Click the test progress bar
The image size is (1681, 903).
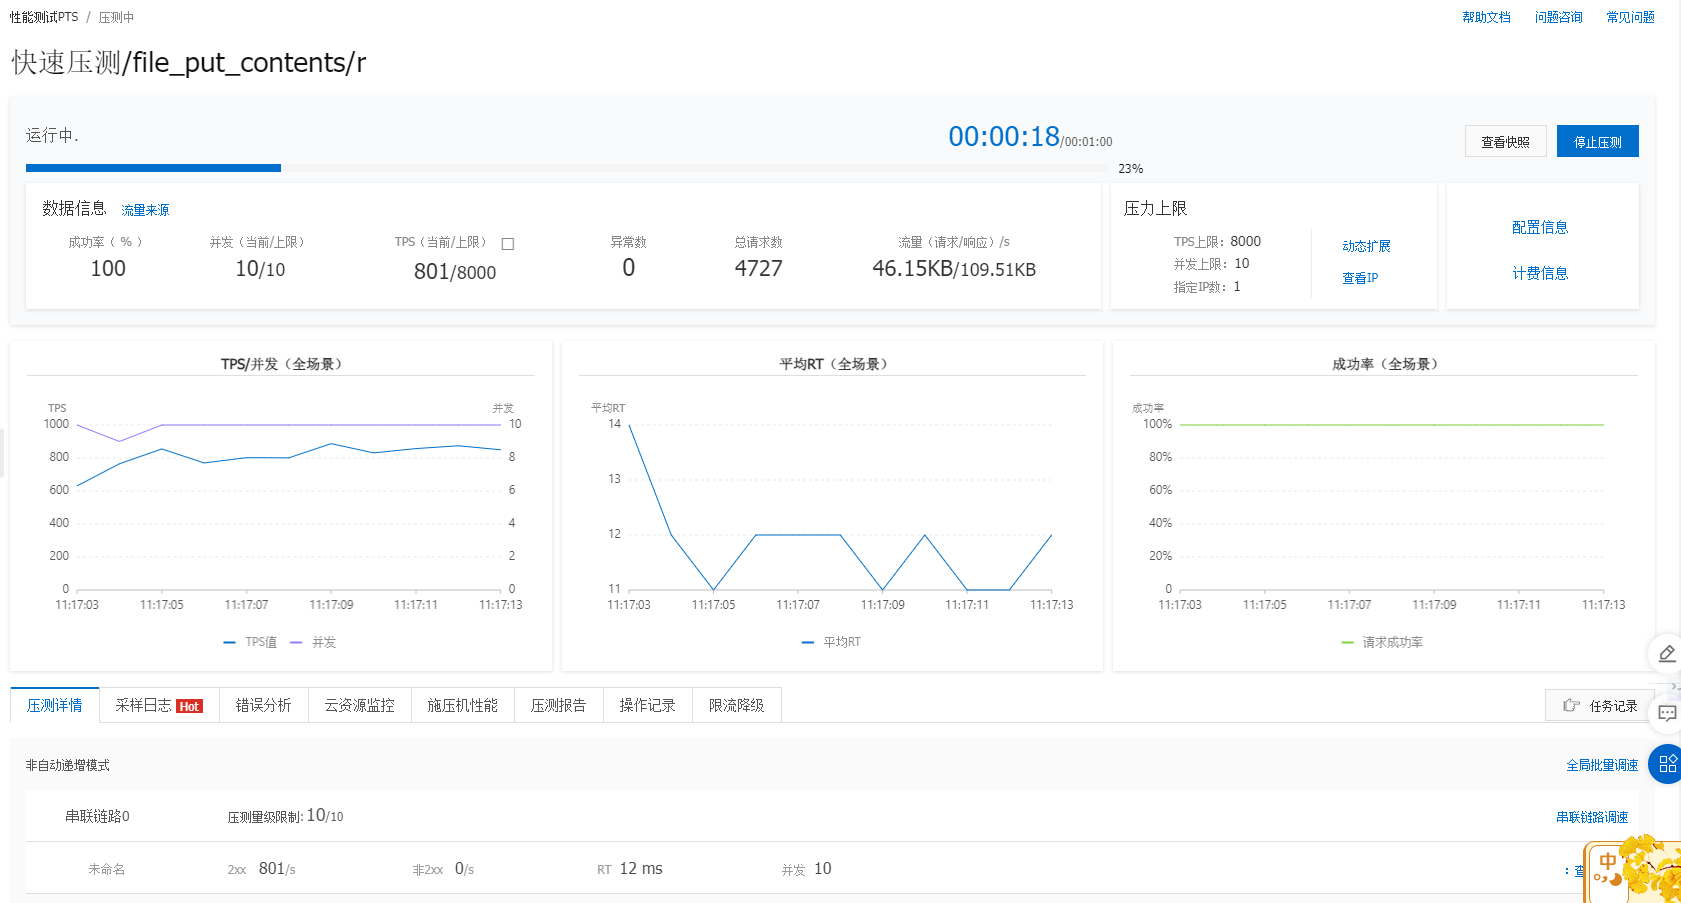tap(570, 168)
